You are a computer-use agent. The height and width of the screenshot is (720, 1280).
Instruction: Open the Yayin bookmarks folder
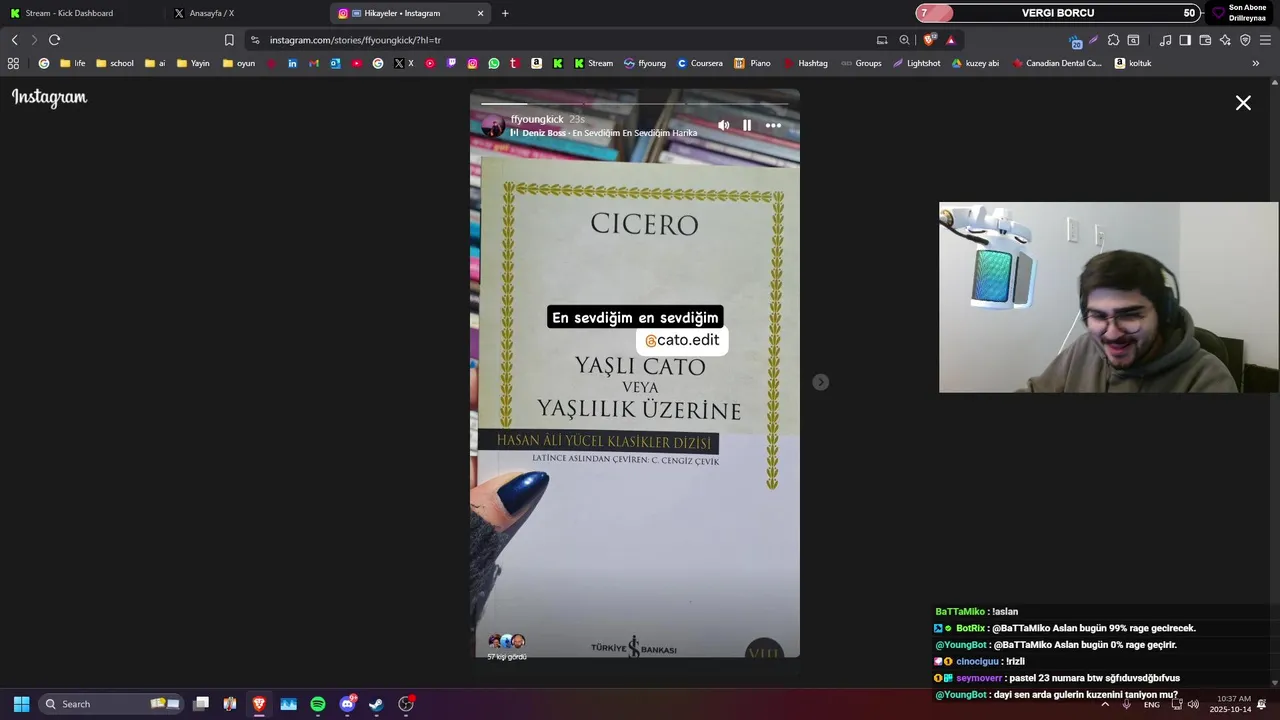193,63
